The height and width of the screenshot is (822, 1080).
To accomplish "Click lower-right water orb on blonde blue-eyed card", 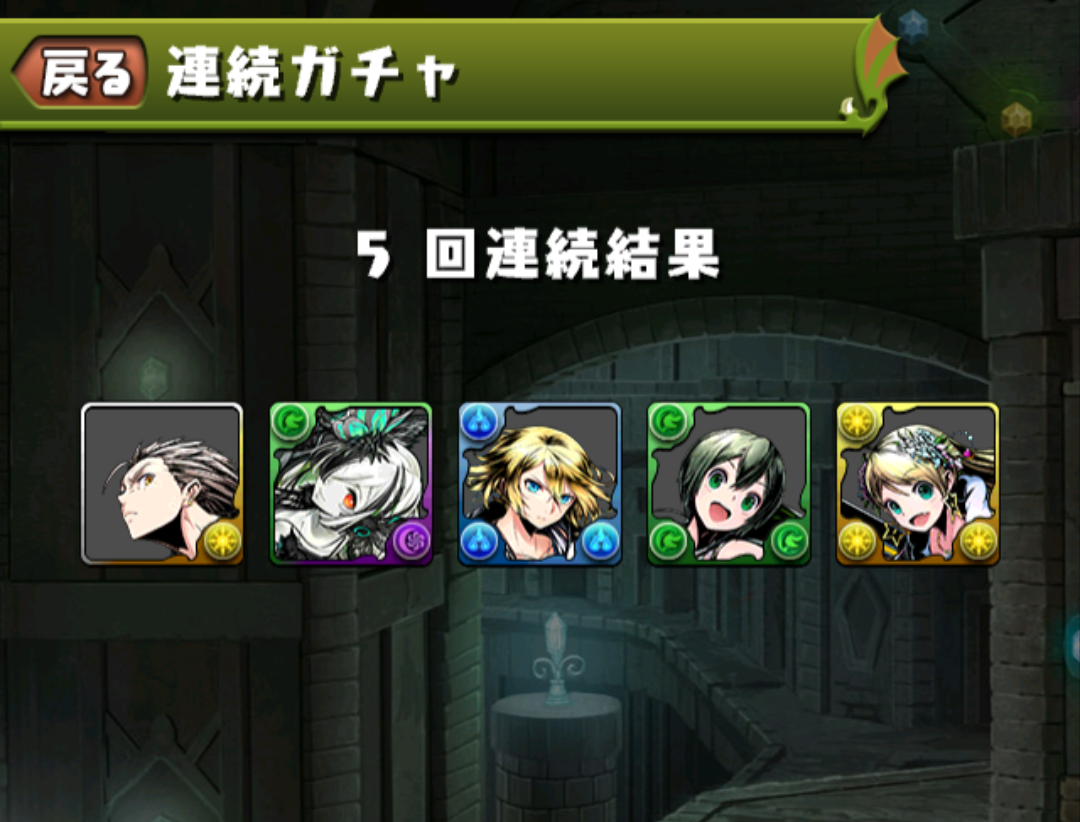I will click(x=600, y=541).
